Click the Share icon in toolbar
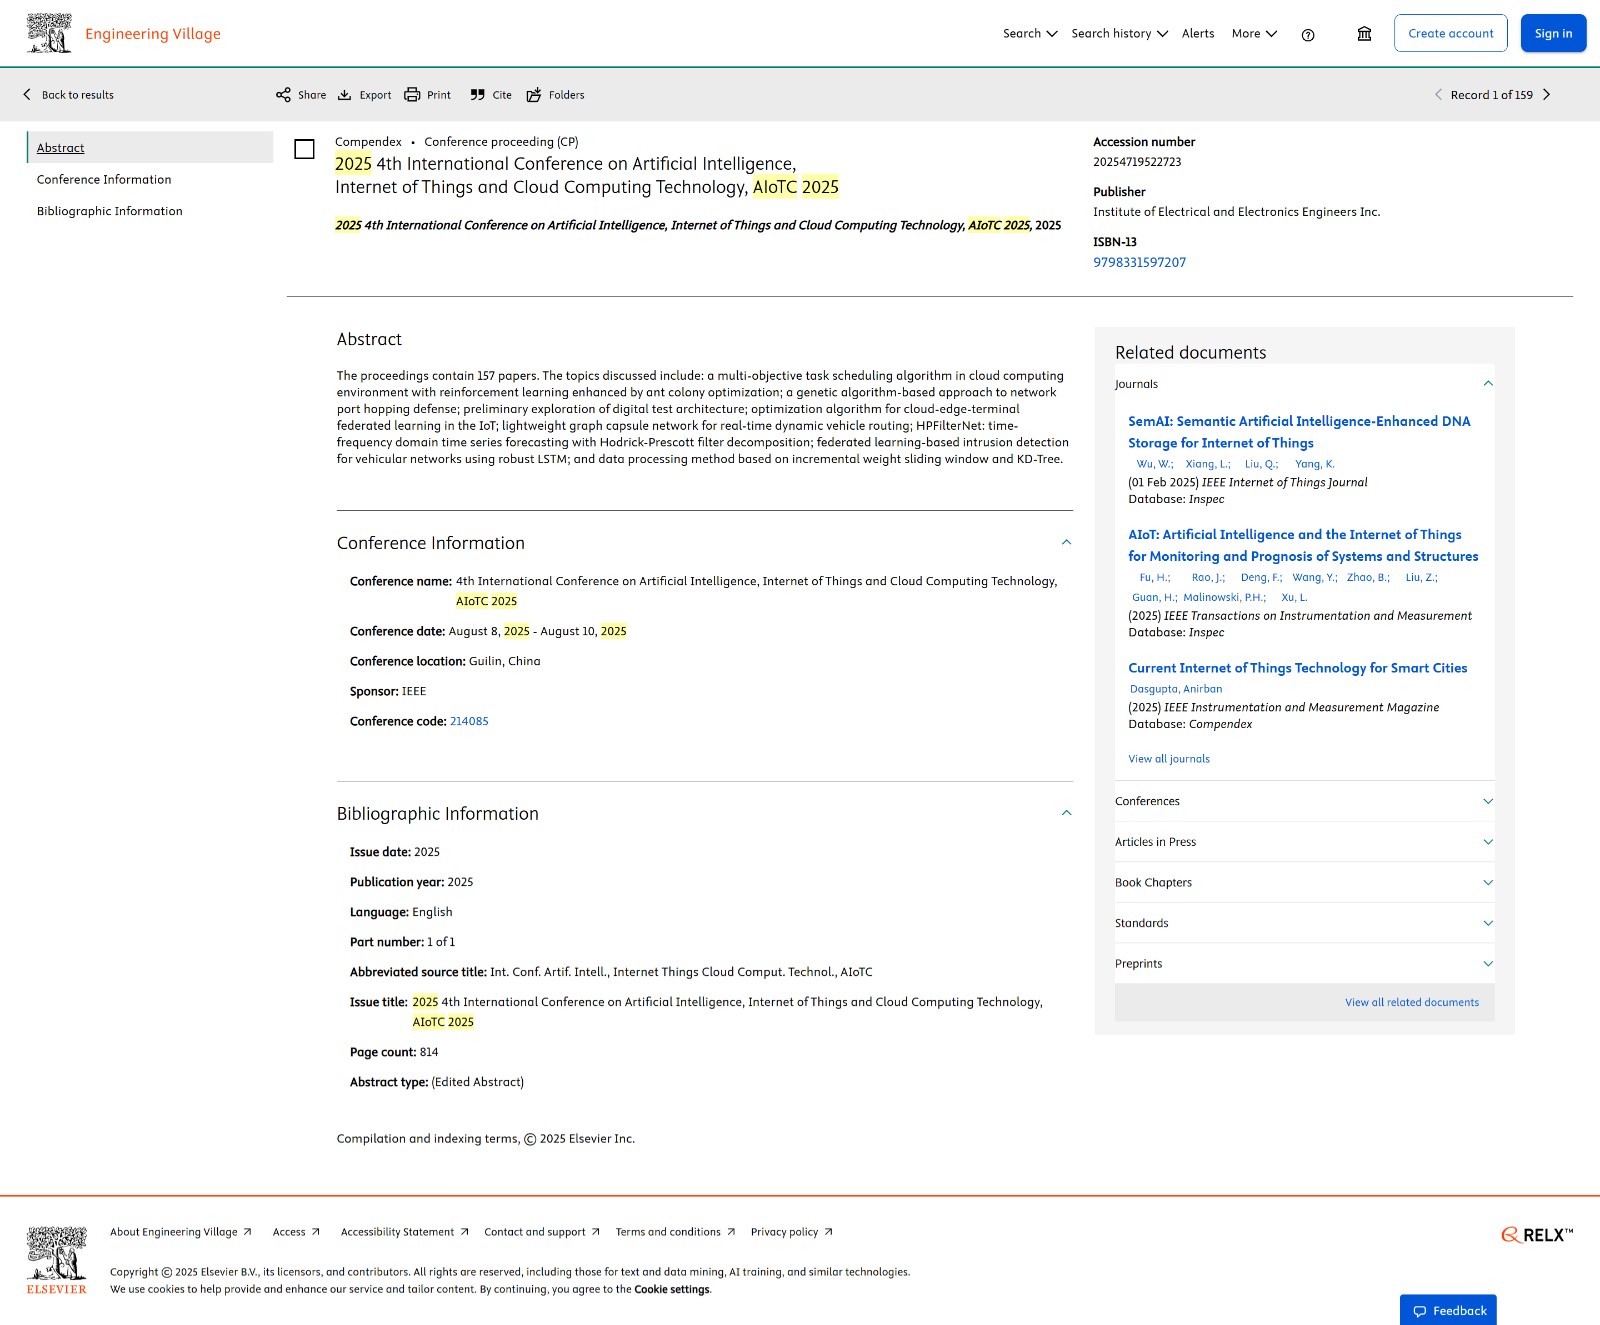Viewport: 1600px width, 1325px height. (284, 95)
